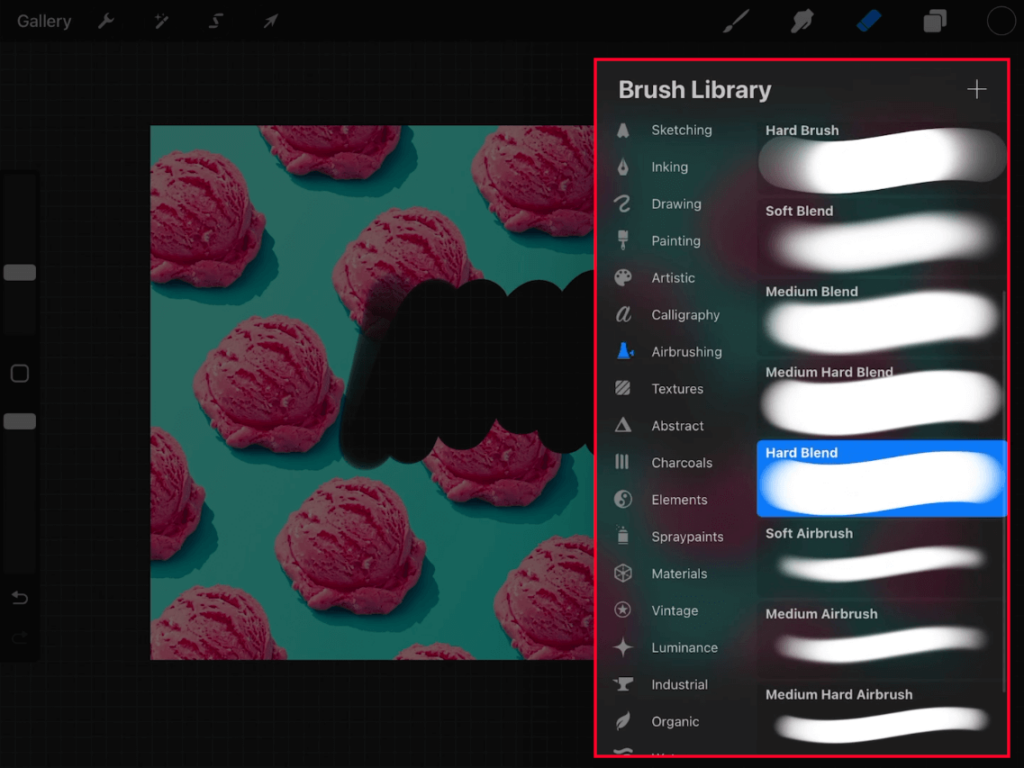Select the Transform arrow tool
Viewport: 1024px width, 768px height.
tap(270, 20)
